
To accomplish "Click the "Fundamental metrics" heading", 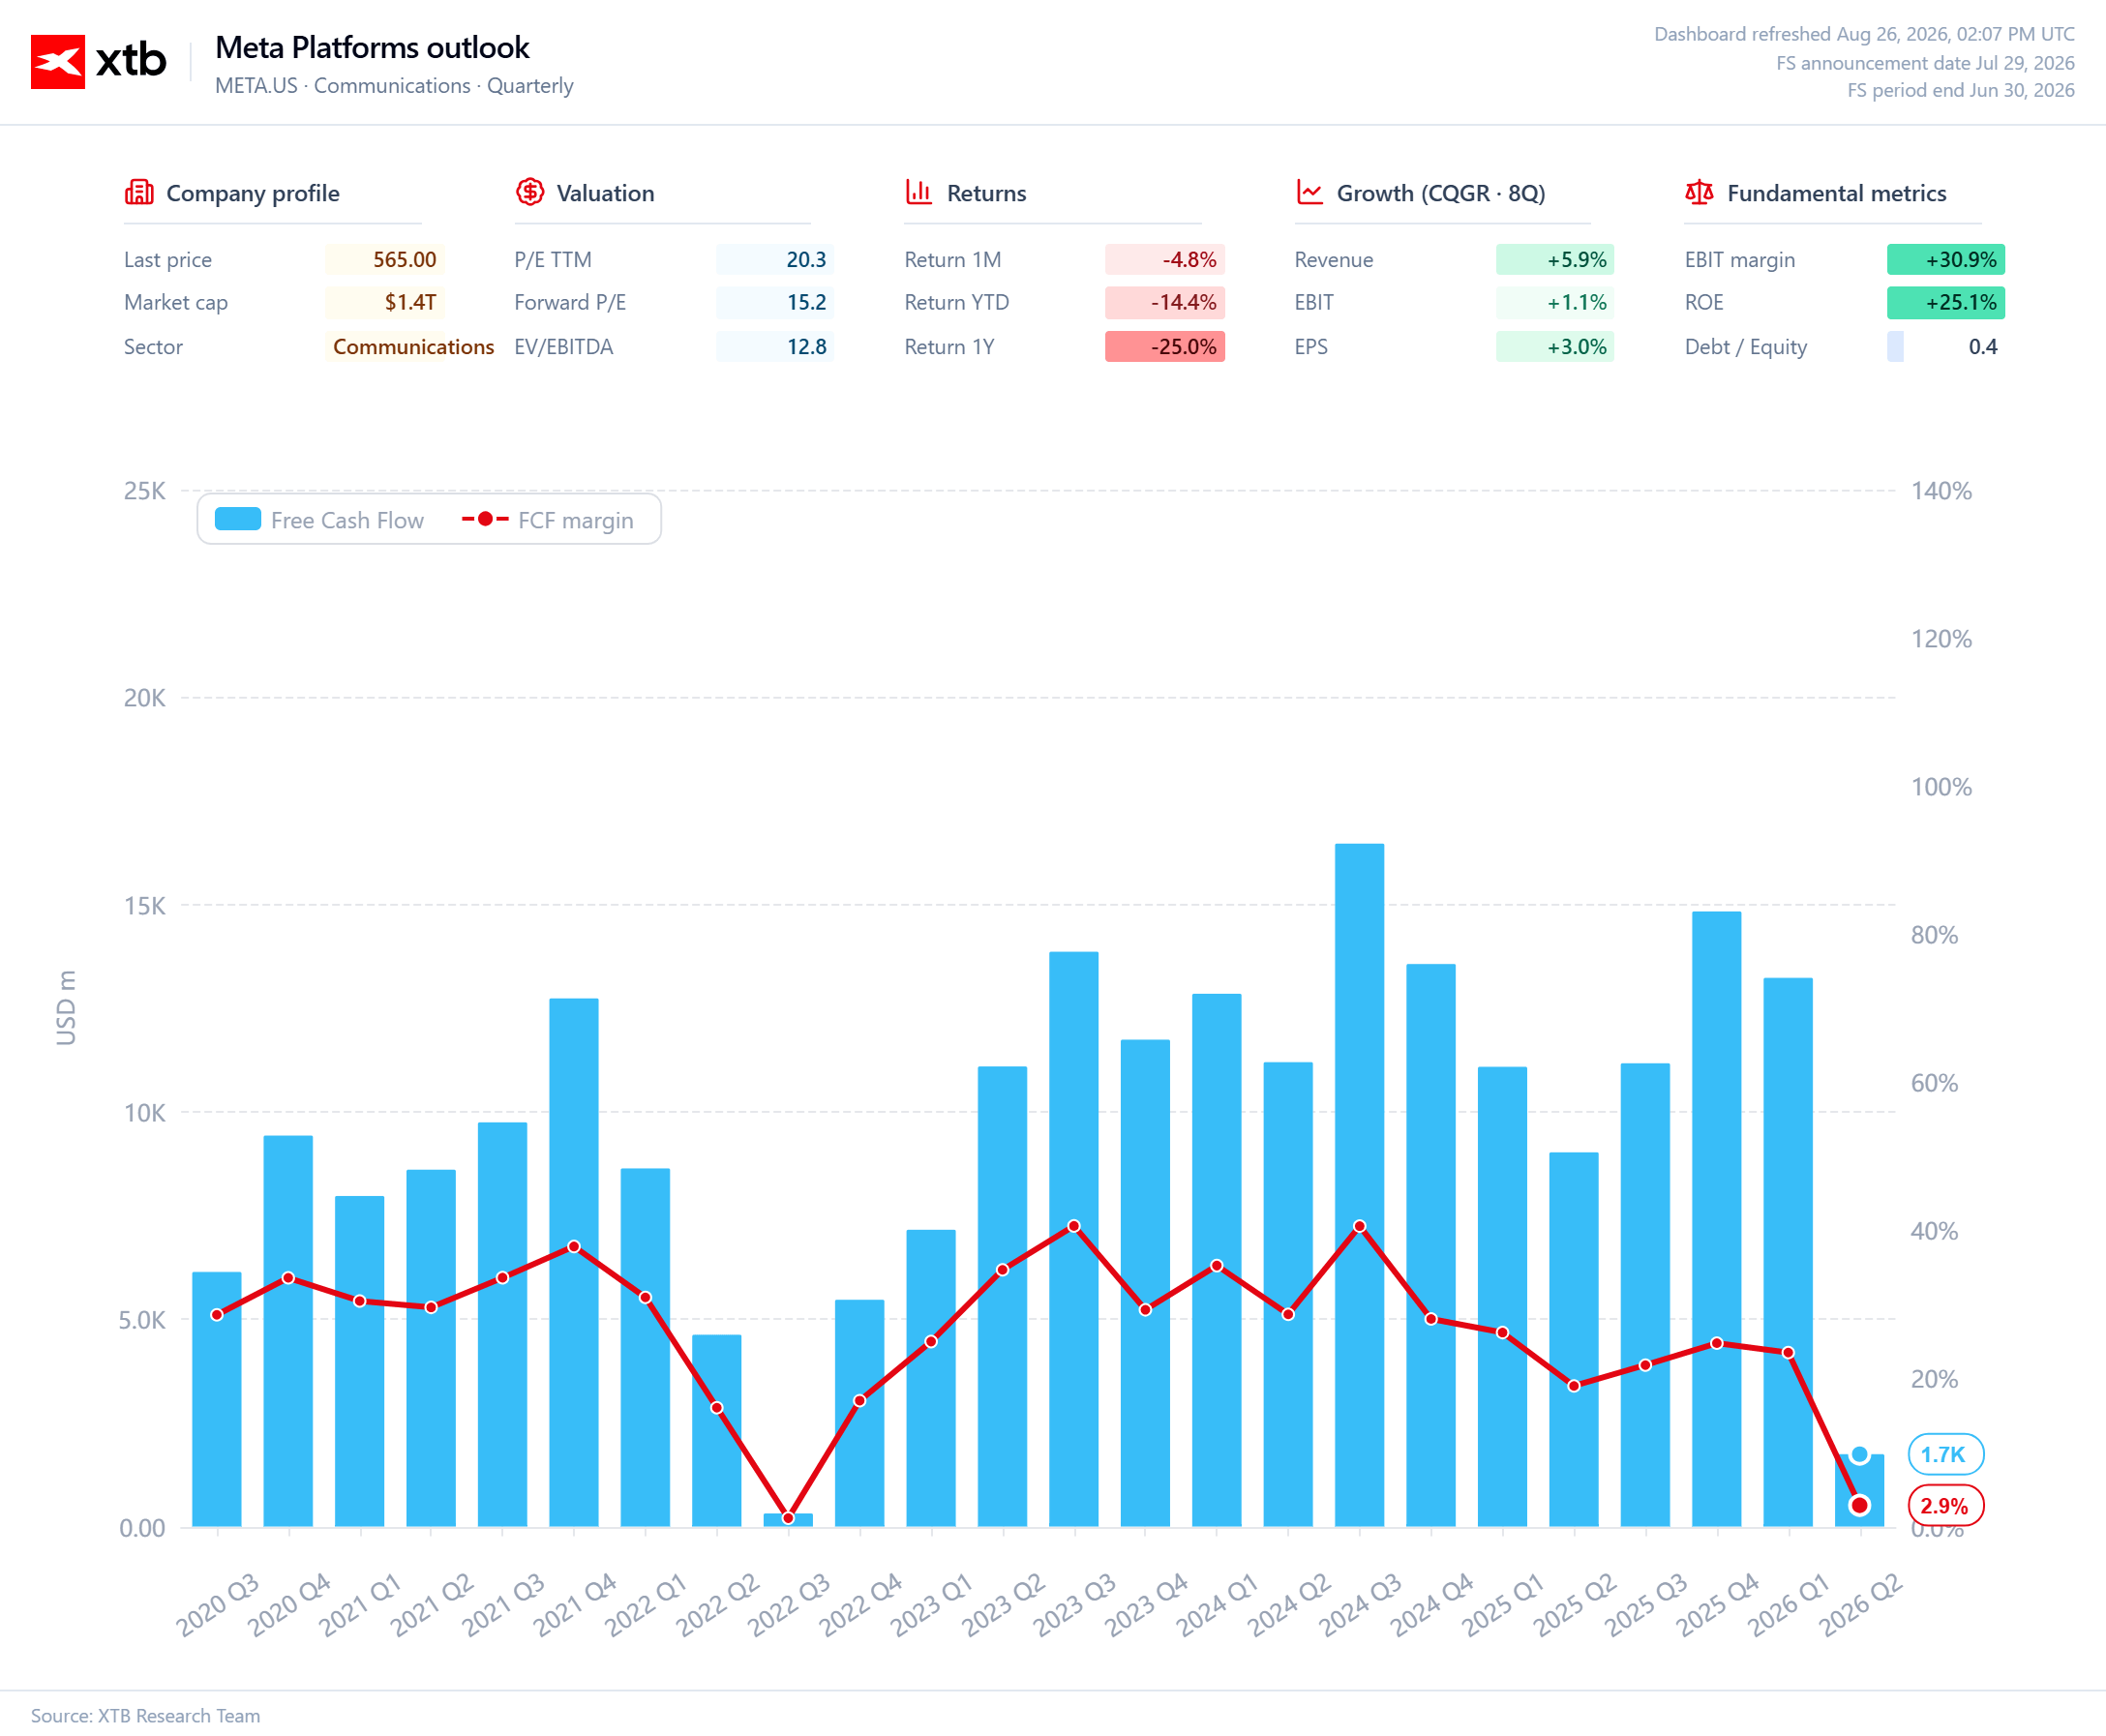I will coord(1836,193).
